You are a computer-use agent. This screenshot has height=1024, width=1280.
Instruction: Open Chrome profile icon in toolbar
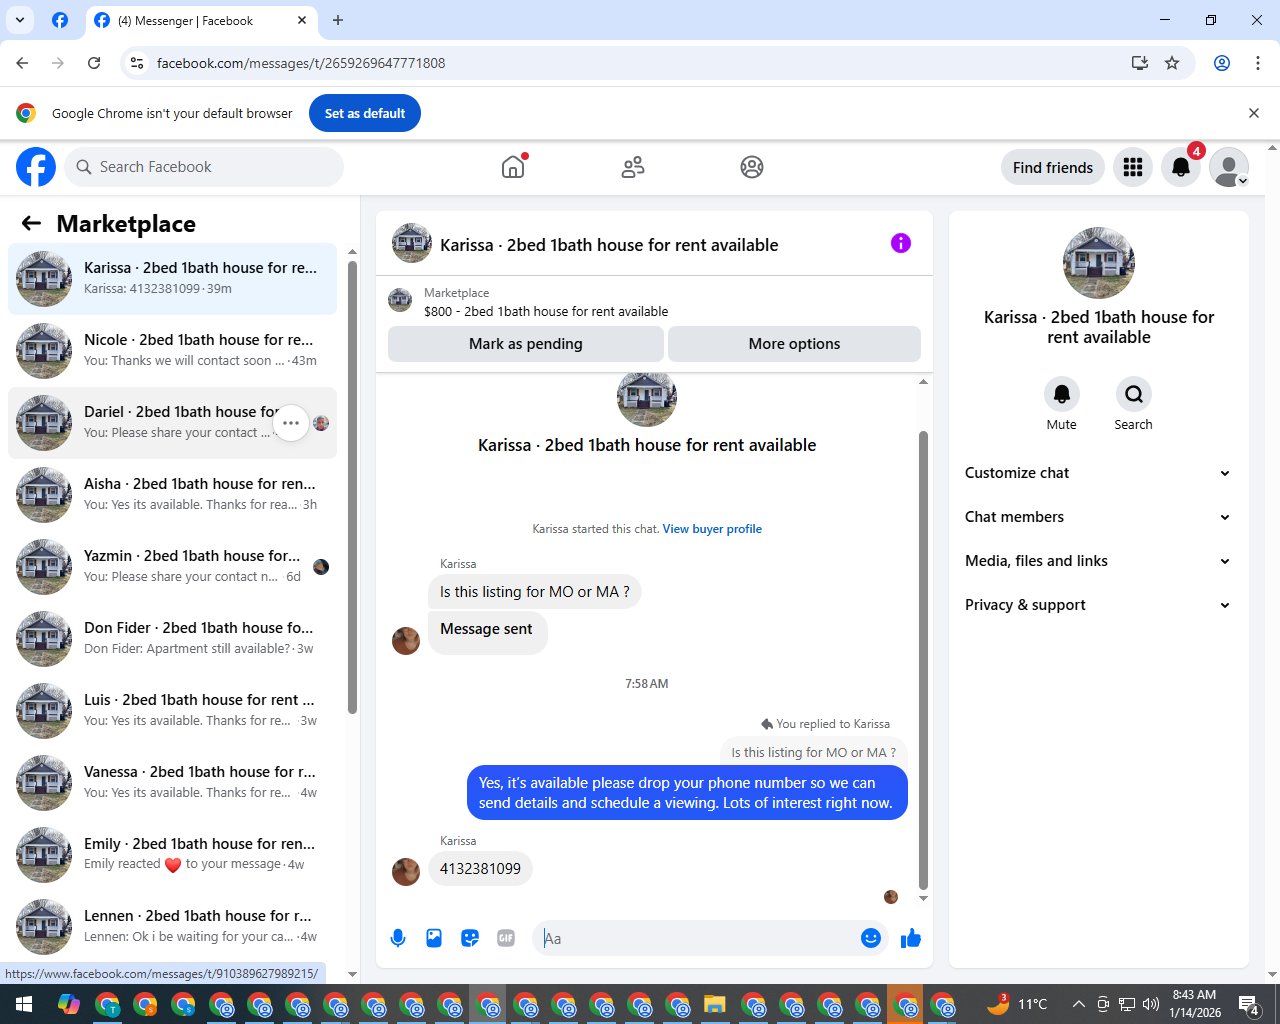pos(1222,63)
